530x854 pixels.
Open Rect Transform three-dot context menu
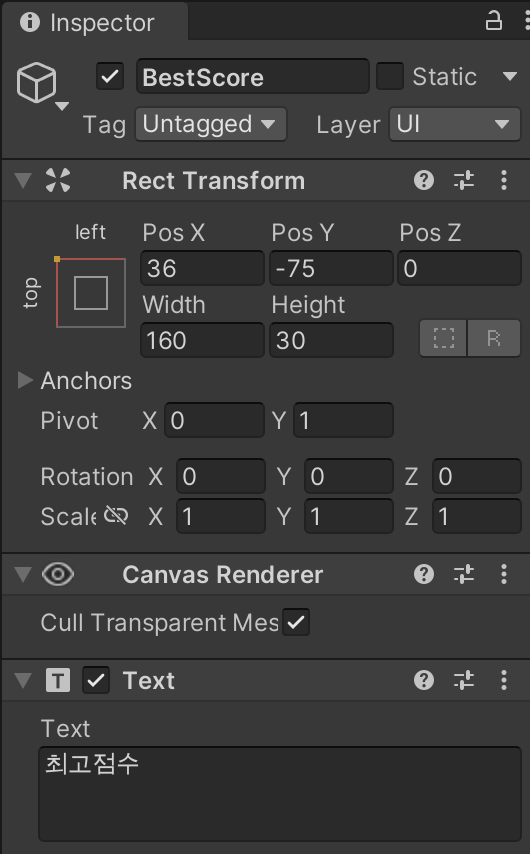pos(504,180)
